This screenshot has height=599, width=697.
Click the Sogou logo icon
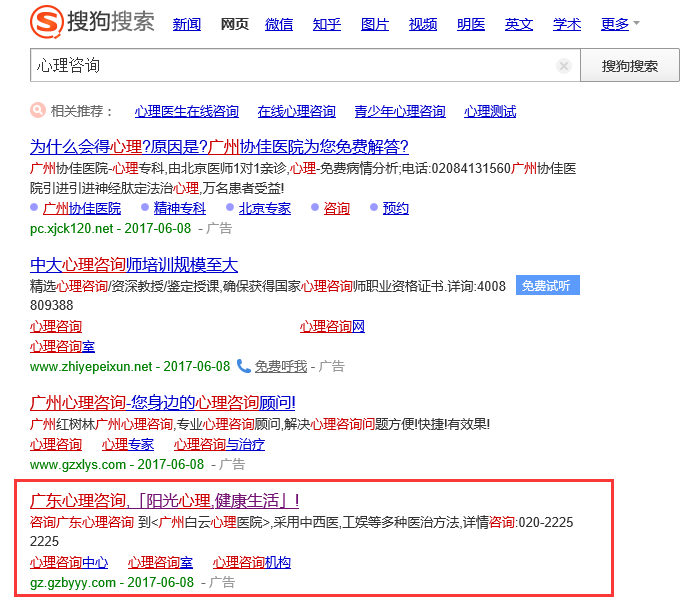[x=47, y=21]
